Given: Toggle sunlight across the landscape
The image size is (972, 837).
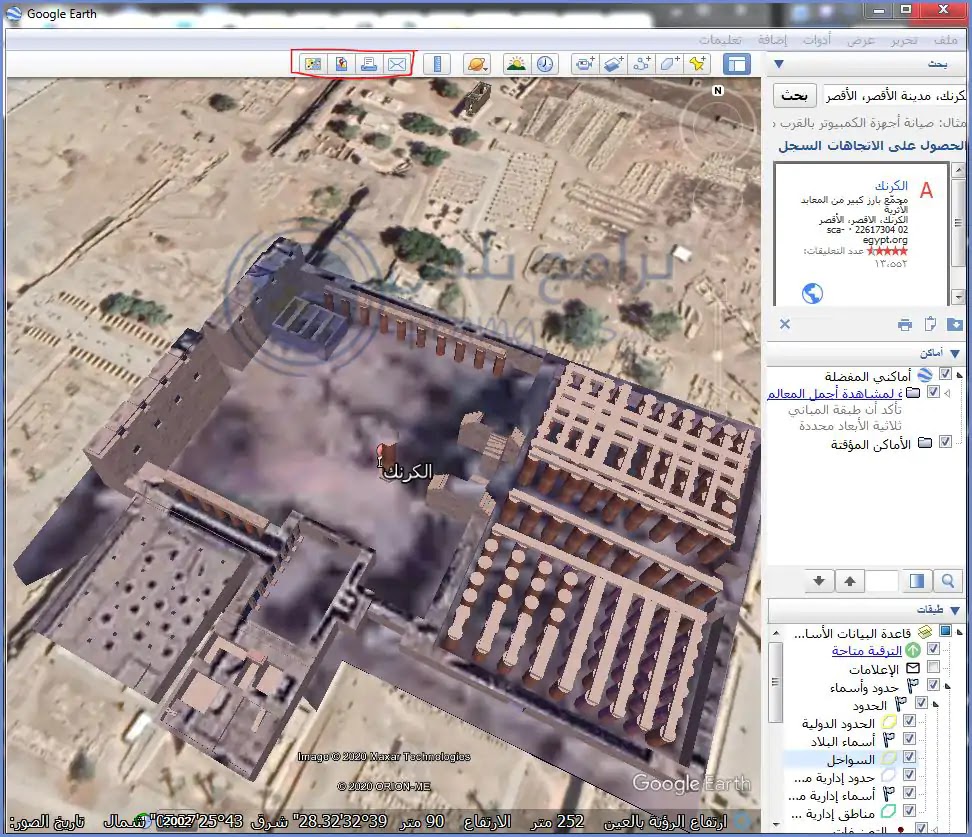Looking at the screenshot, I should (516, 64).
